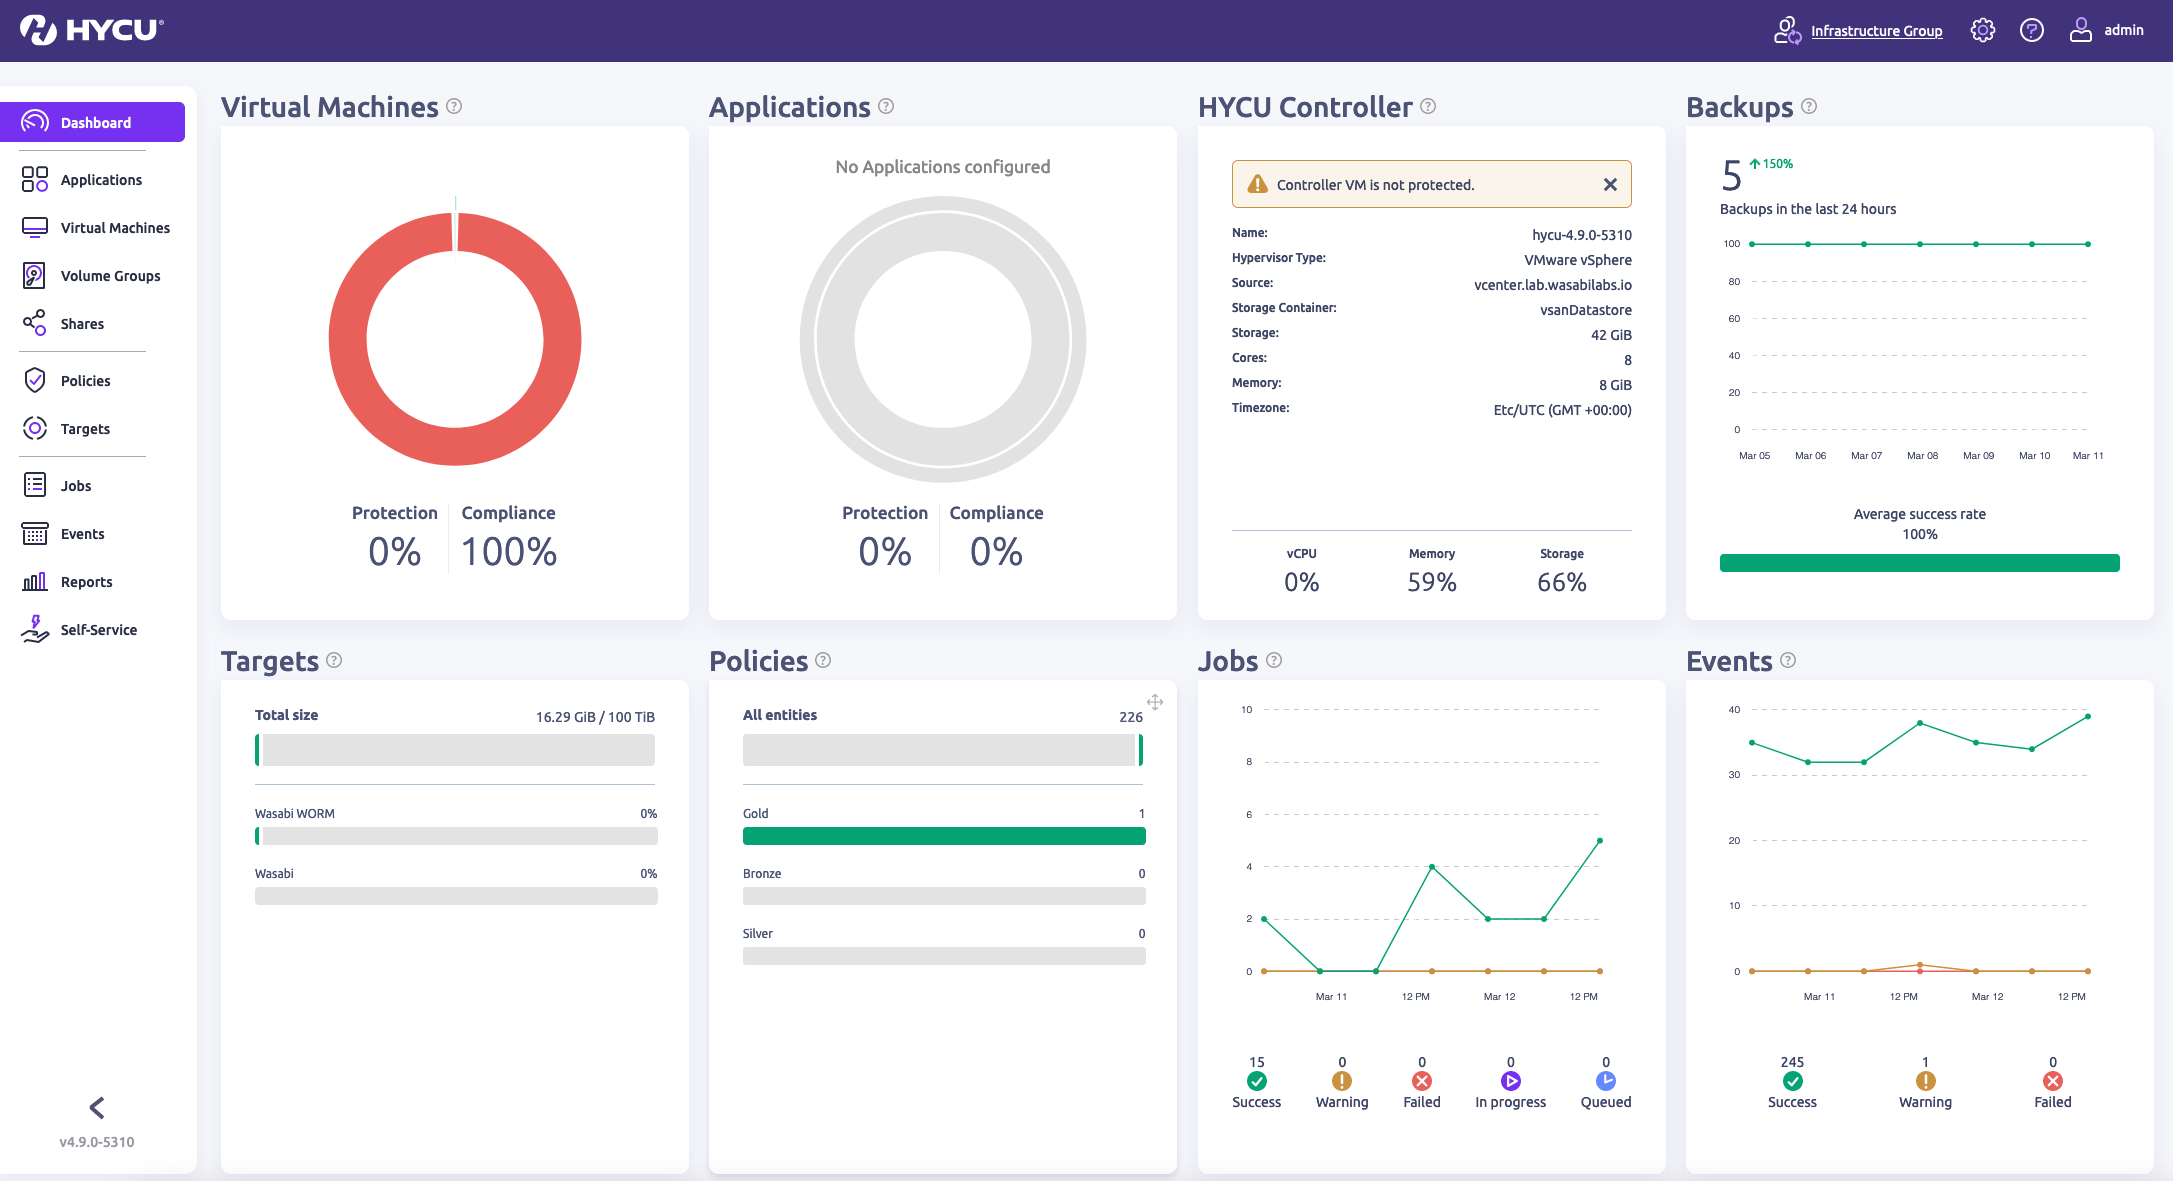
Task: Open the Self-Service icon in sidebar
Action: tap(34, 629)
